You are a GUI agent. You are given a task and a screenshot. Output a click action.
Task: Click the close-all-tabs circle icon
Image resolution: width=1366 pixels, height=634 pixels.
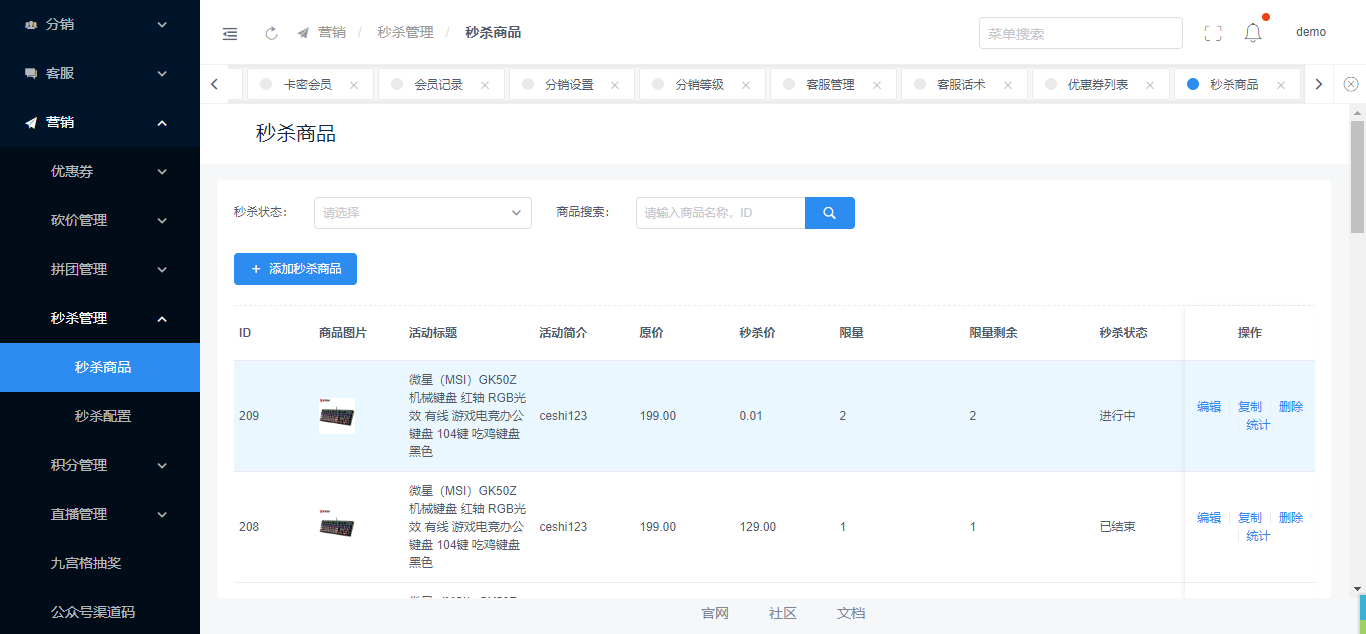point(1351,85)
